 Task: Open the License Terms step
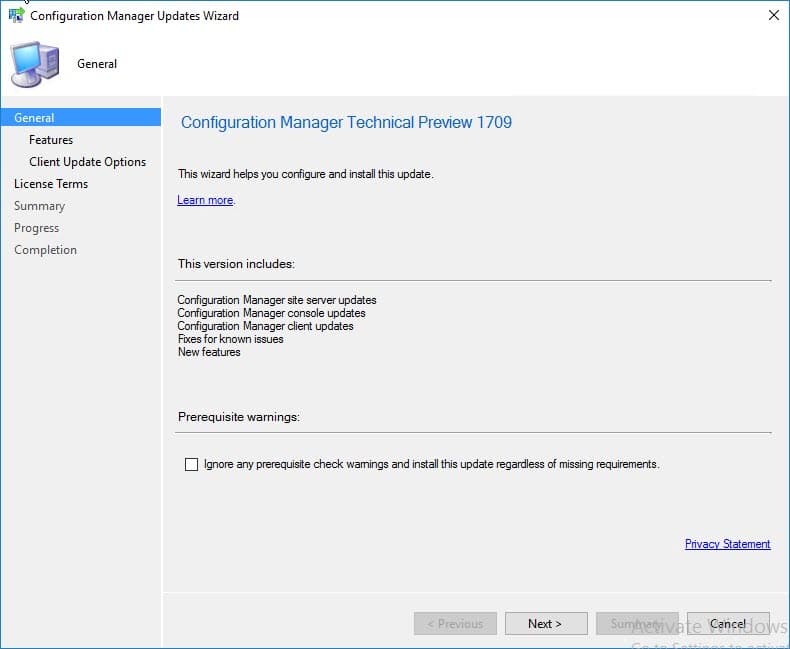[51, 184]
